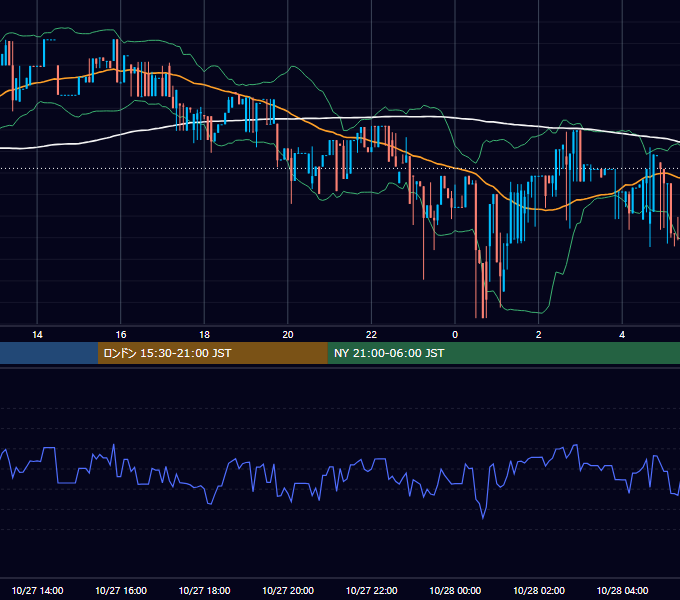Click the 10/27 14:00 date label
The image size is (680, 600).
[37, 590]
